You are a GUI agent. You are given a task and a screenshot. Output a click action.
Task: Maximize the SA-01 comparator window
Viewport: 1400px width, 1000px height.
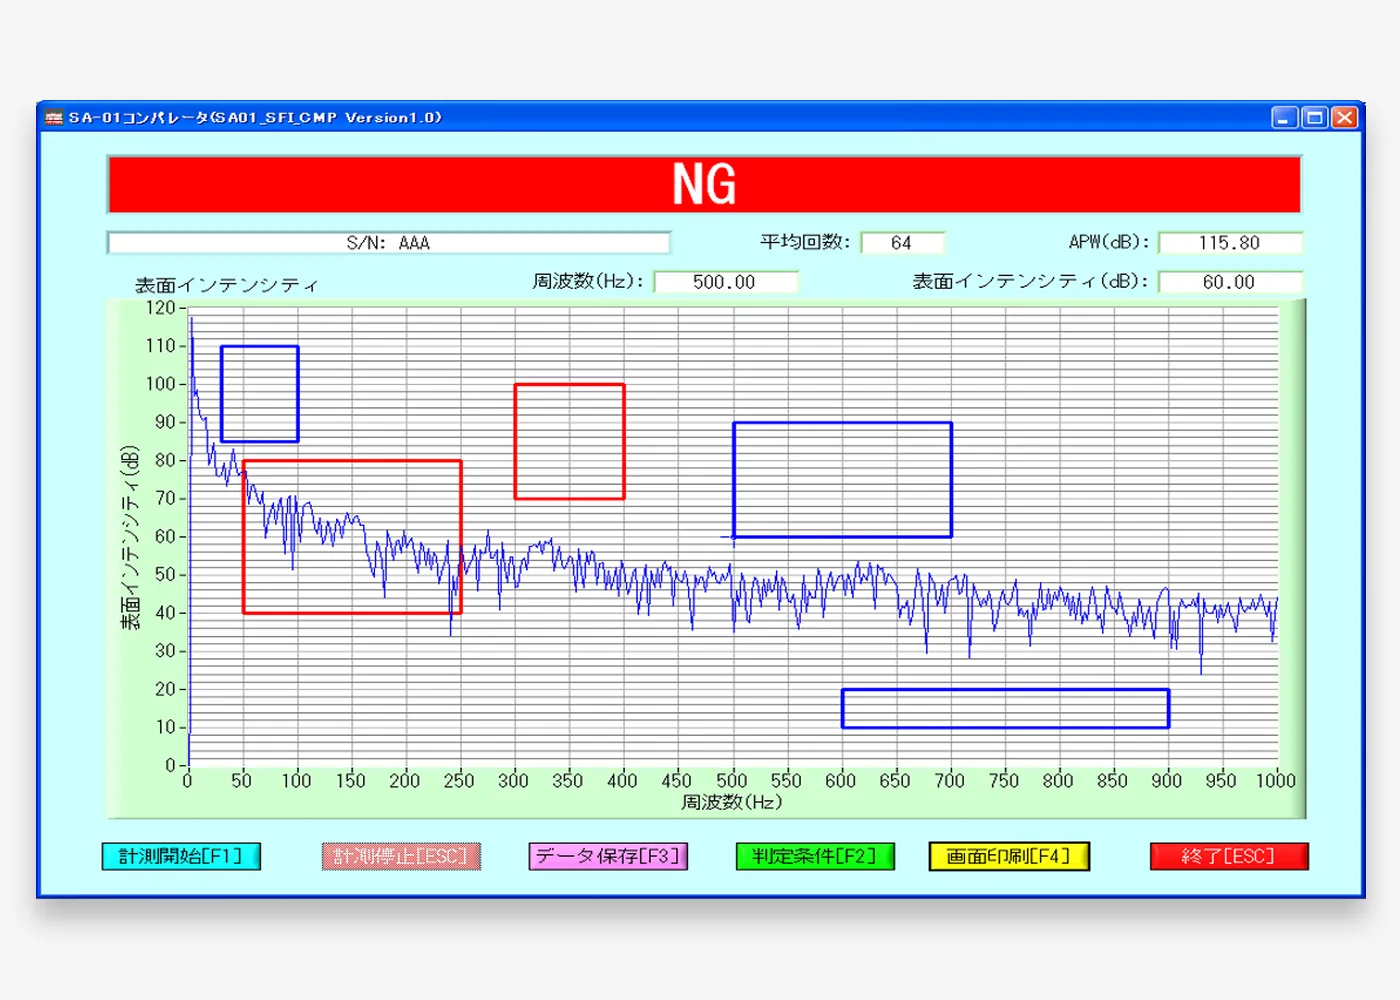(x=1315, y=118)
